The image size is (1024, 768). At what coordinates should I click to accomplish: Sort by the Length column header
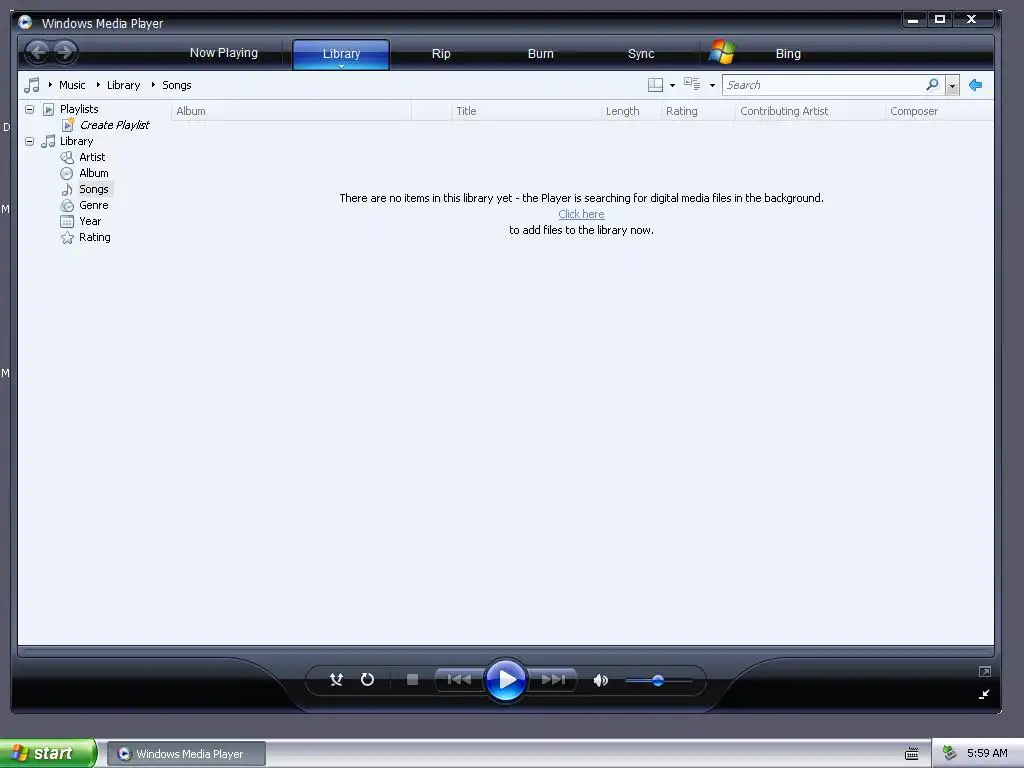point(631,111)
